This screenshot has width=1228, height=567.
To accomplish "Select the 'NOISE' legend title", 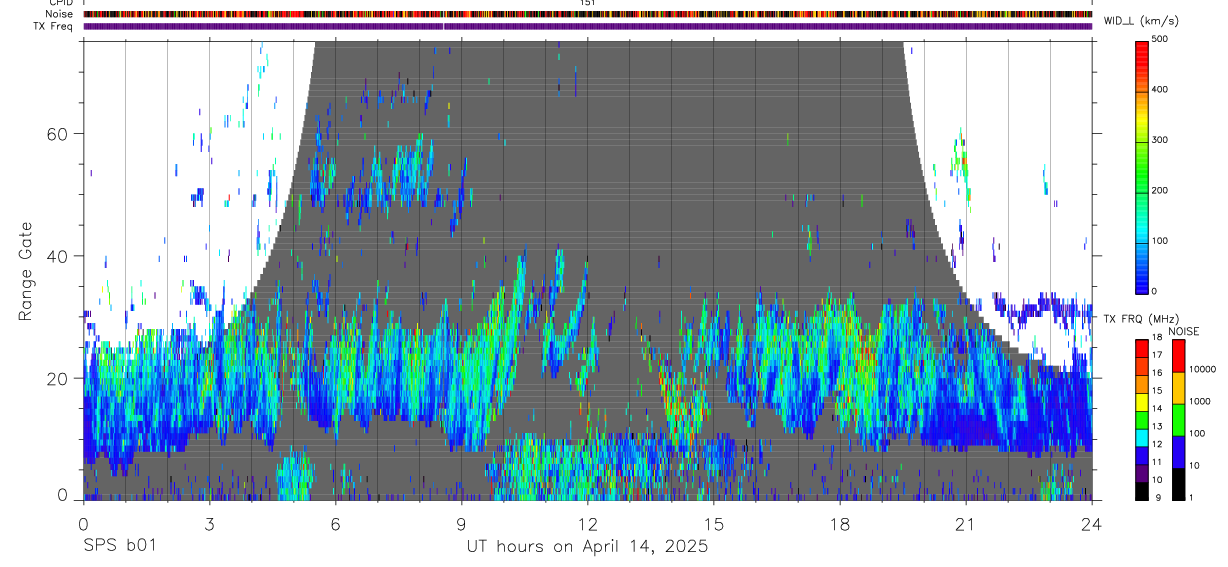I will point(1184,332).
